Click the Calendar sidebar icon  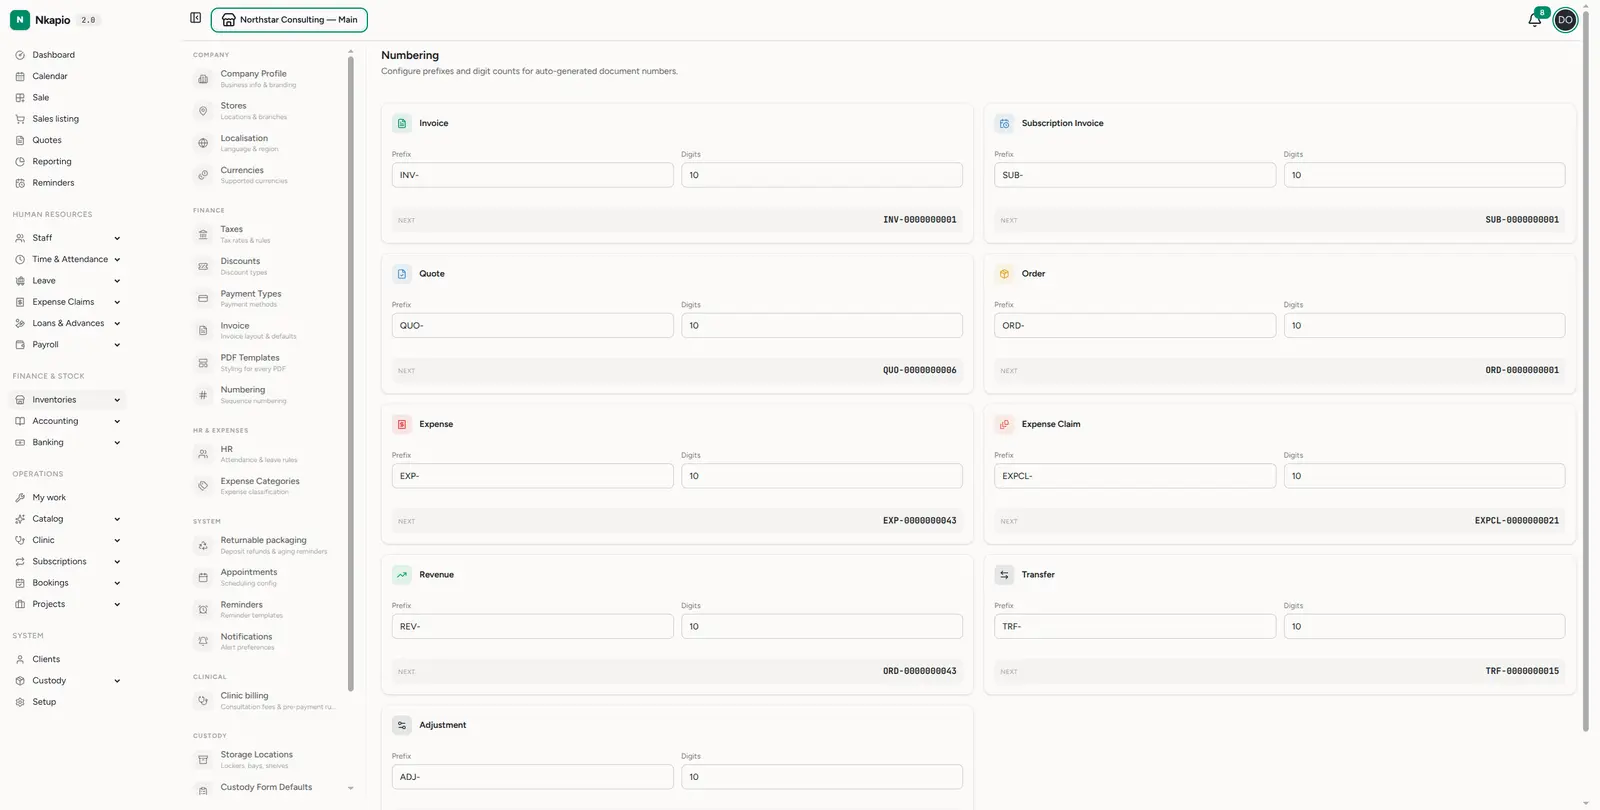20,76
